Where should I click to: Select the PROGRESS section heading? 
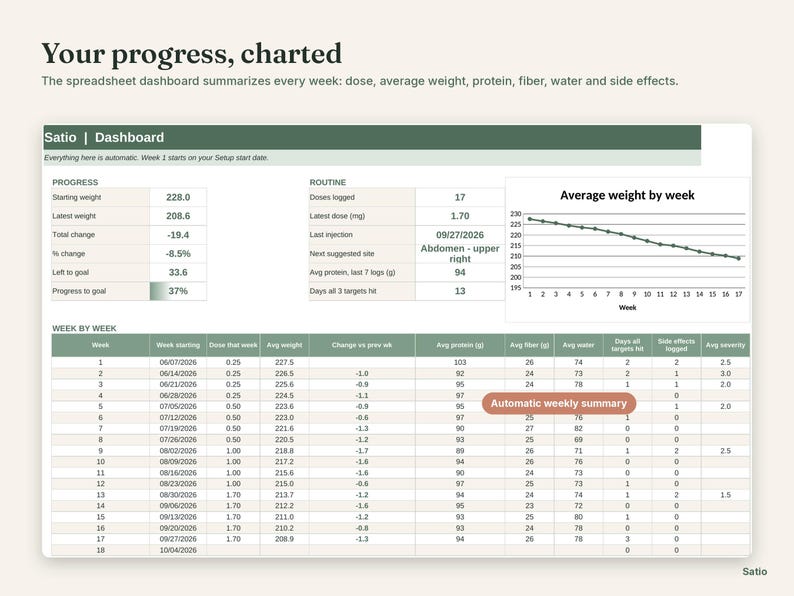[x=75, y=182]
